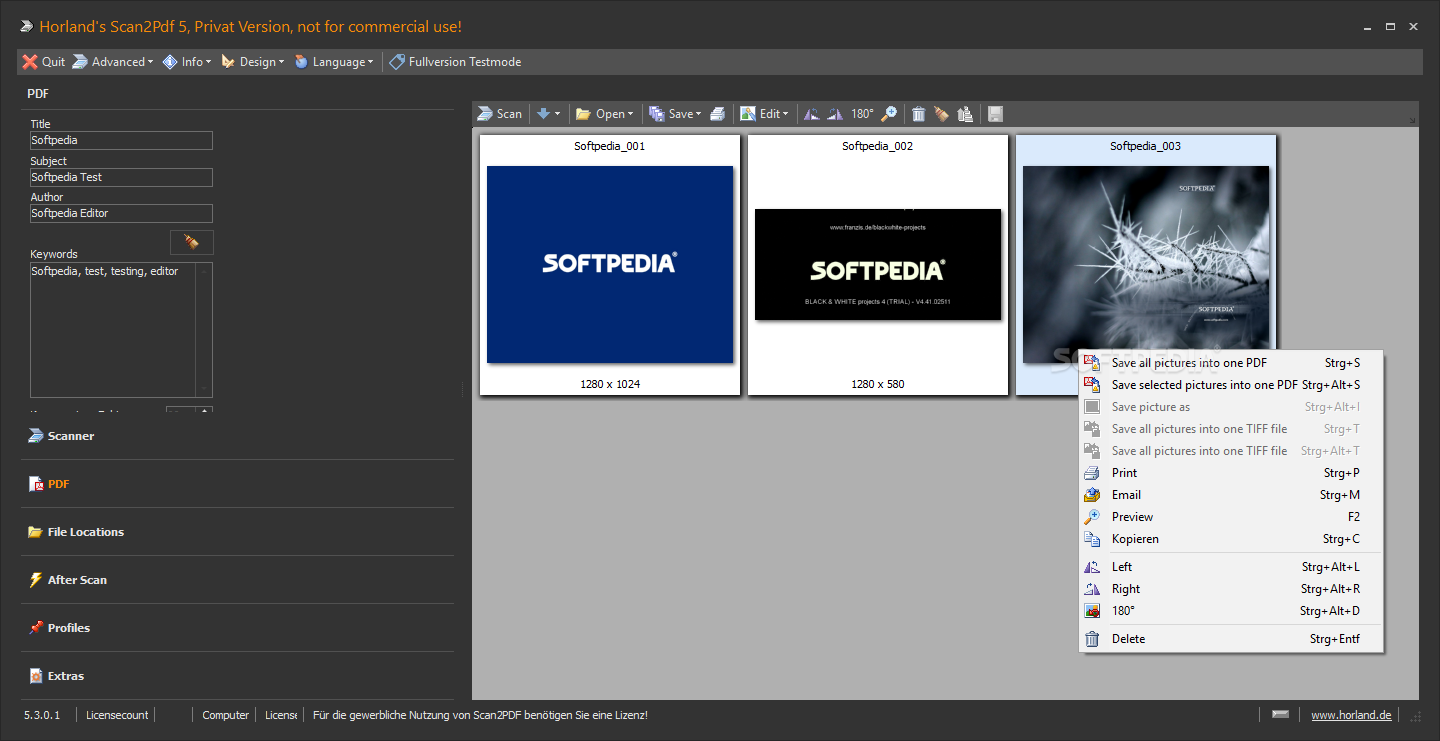This screenshot has height=741, width=1440.
Task: Choose Delete from the context menu
Action: pyautogui.click(x=1231, y=639)
